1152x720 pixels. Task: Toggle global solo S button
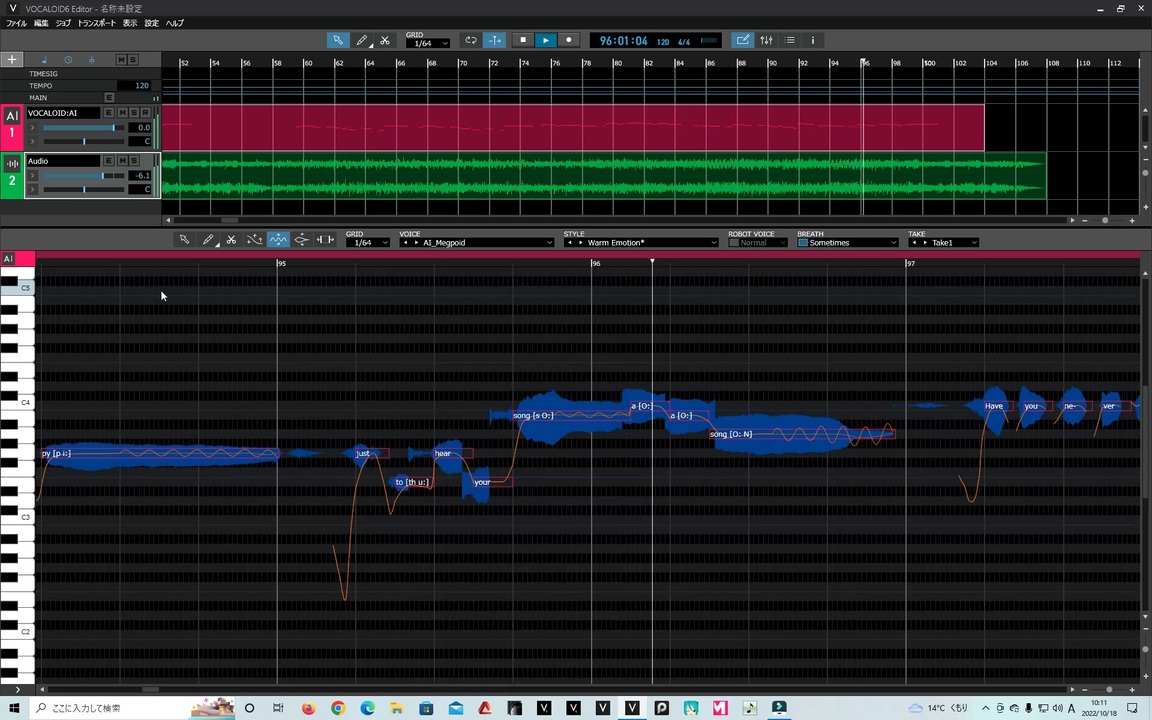(132, 60)
